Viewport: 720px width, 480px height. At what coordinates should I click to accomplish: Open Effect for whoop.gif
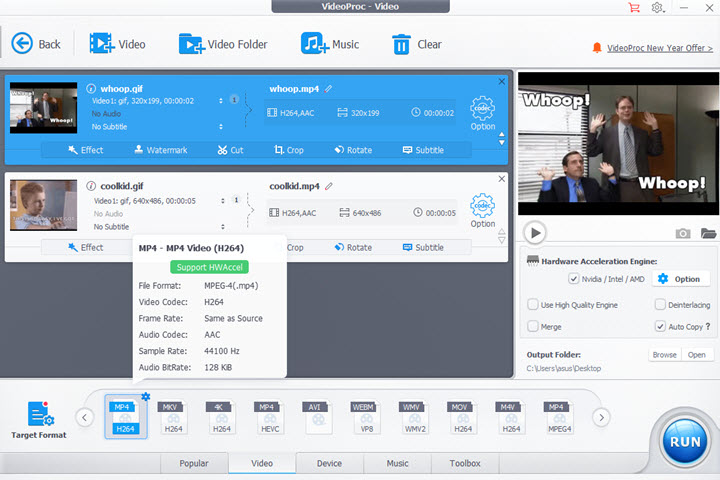tap(86, 150)
